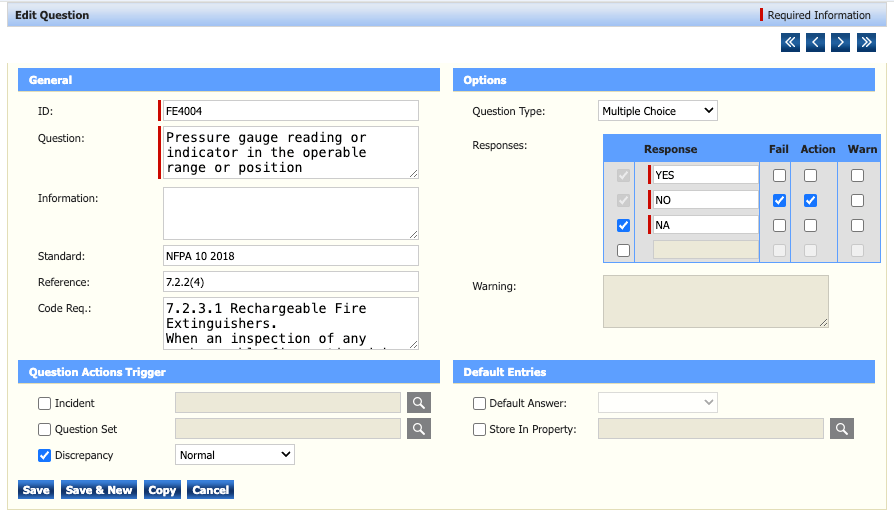Viewport: 894px width, 514px height.
Task: Expand the Discrepancy Normal dropdown
Action: click(x=235, y=455)
